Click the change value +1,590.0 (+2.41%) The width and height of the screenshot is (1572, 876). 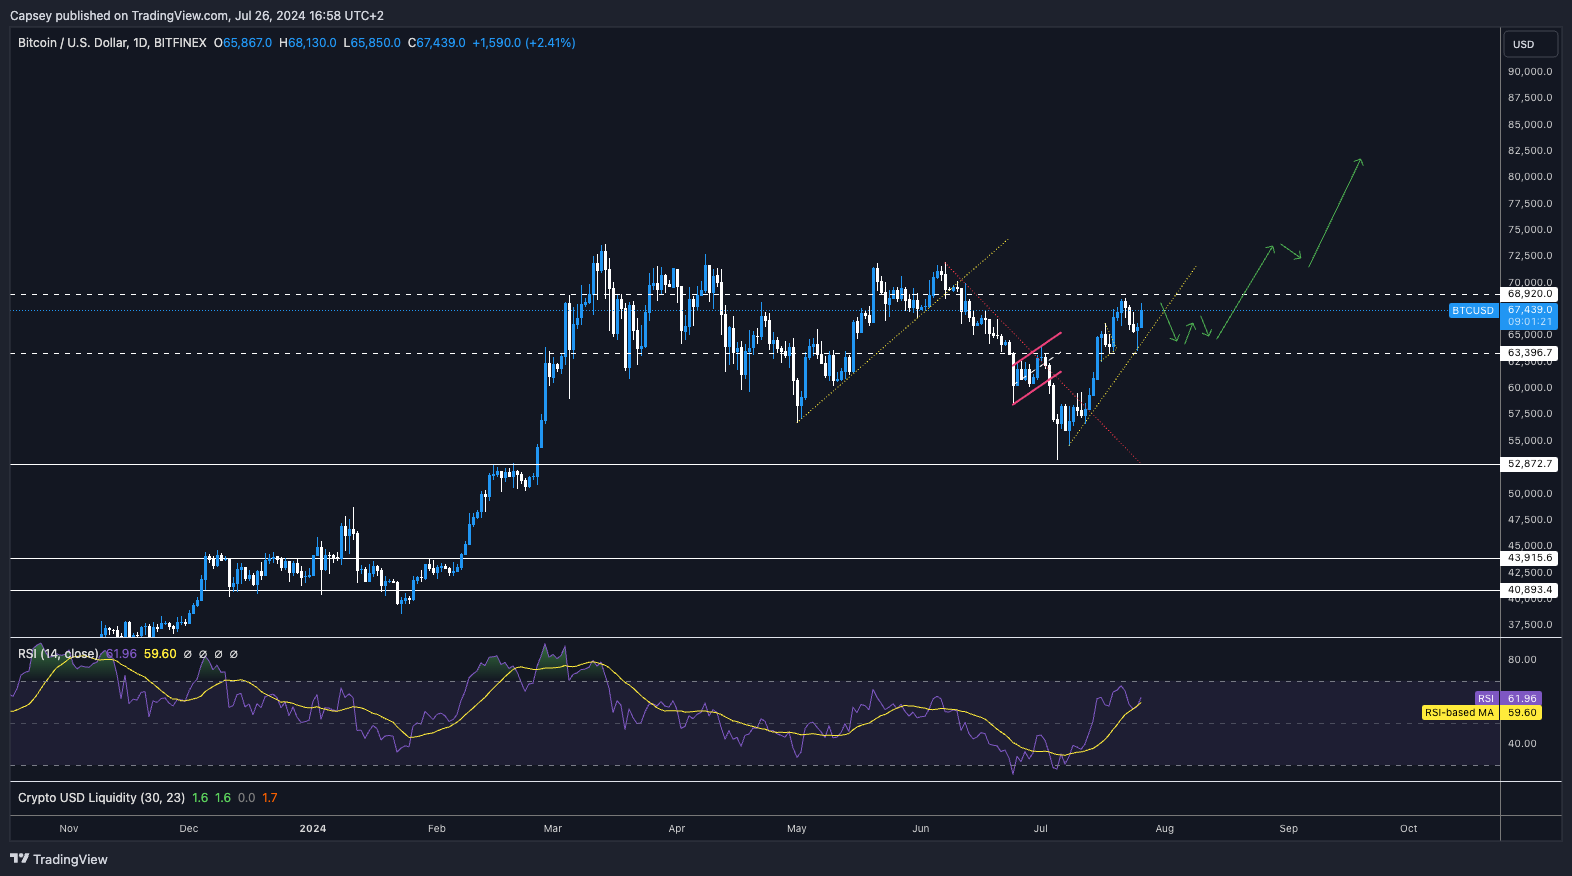[x=524, y=43]
